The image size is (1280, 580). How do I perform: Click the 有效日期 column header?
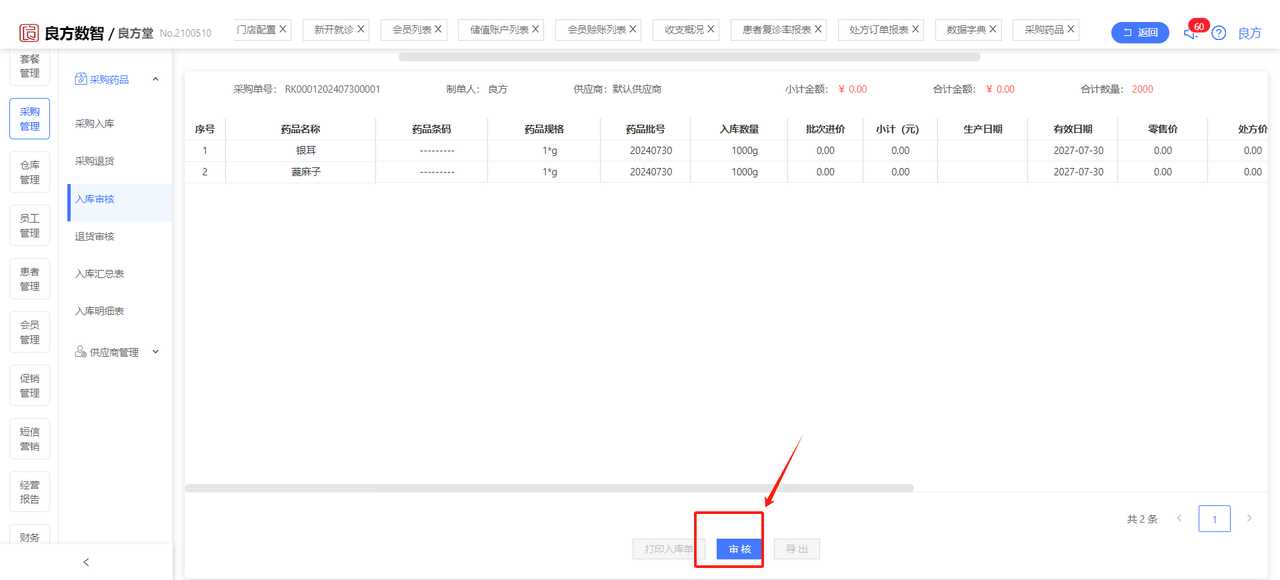tap(1072, 129)
